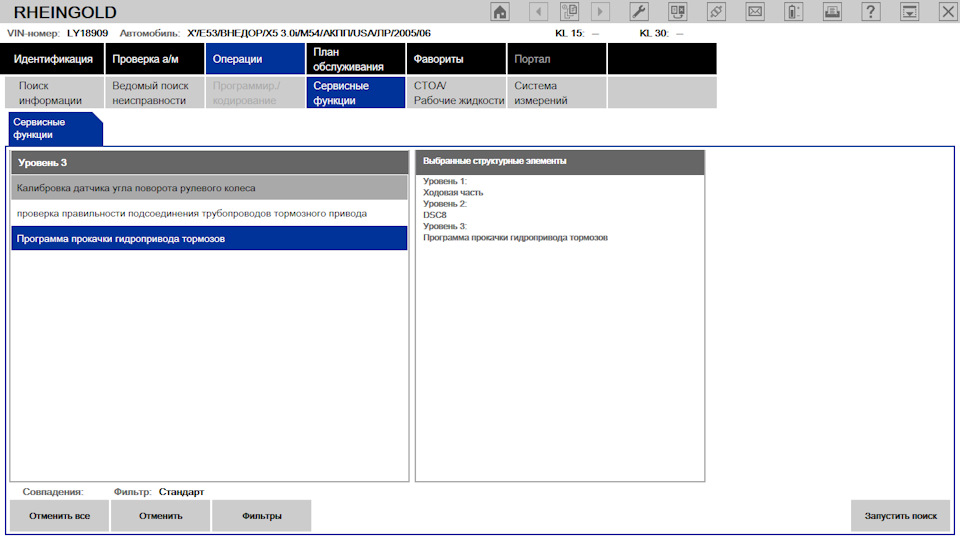Select Сервисные функции blue submenu

click(356, 92)
